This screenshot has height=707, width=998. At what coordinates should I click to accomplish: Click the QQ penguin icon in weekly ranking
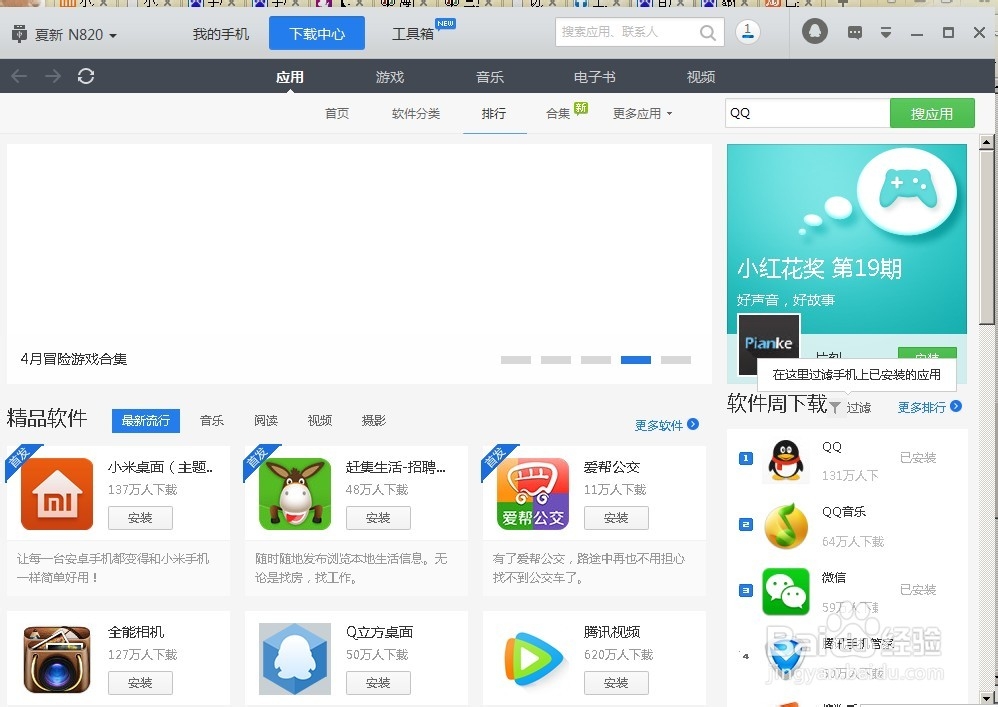pyautogui.click(x=786, y=460)
